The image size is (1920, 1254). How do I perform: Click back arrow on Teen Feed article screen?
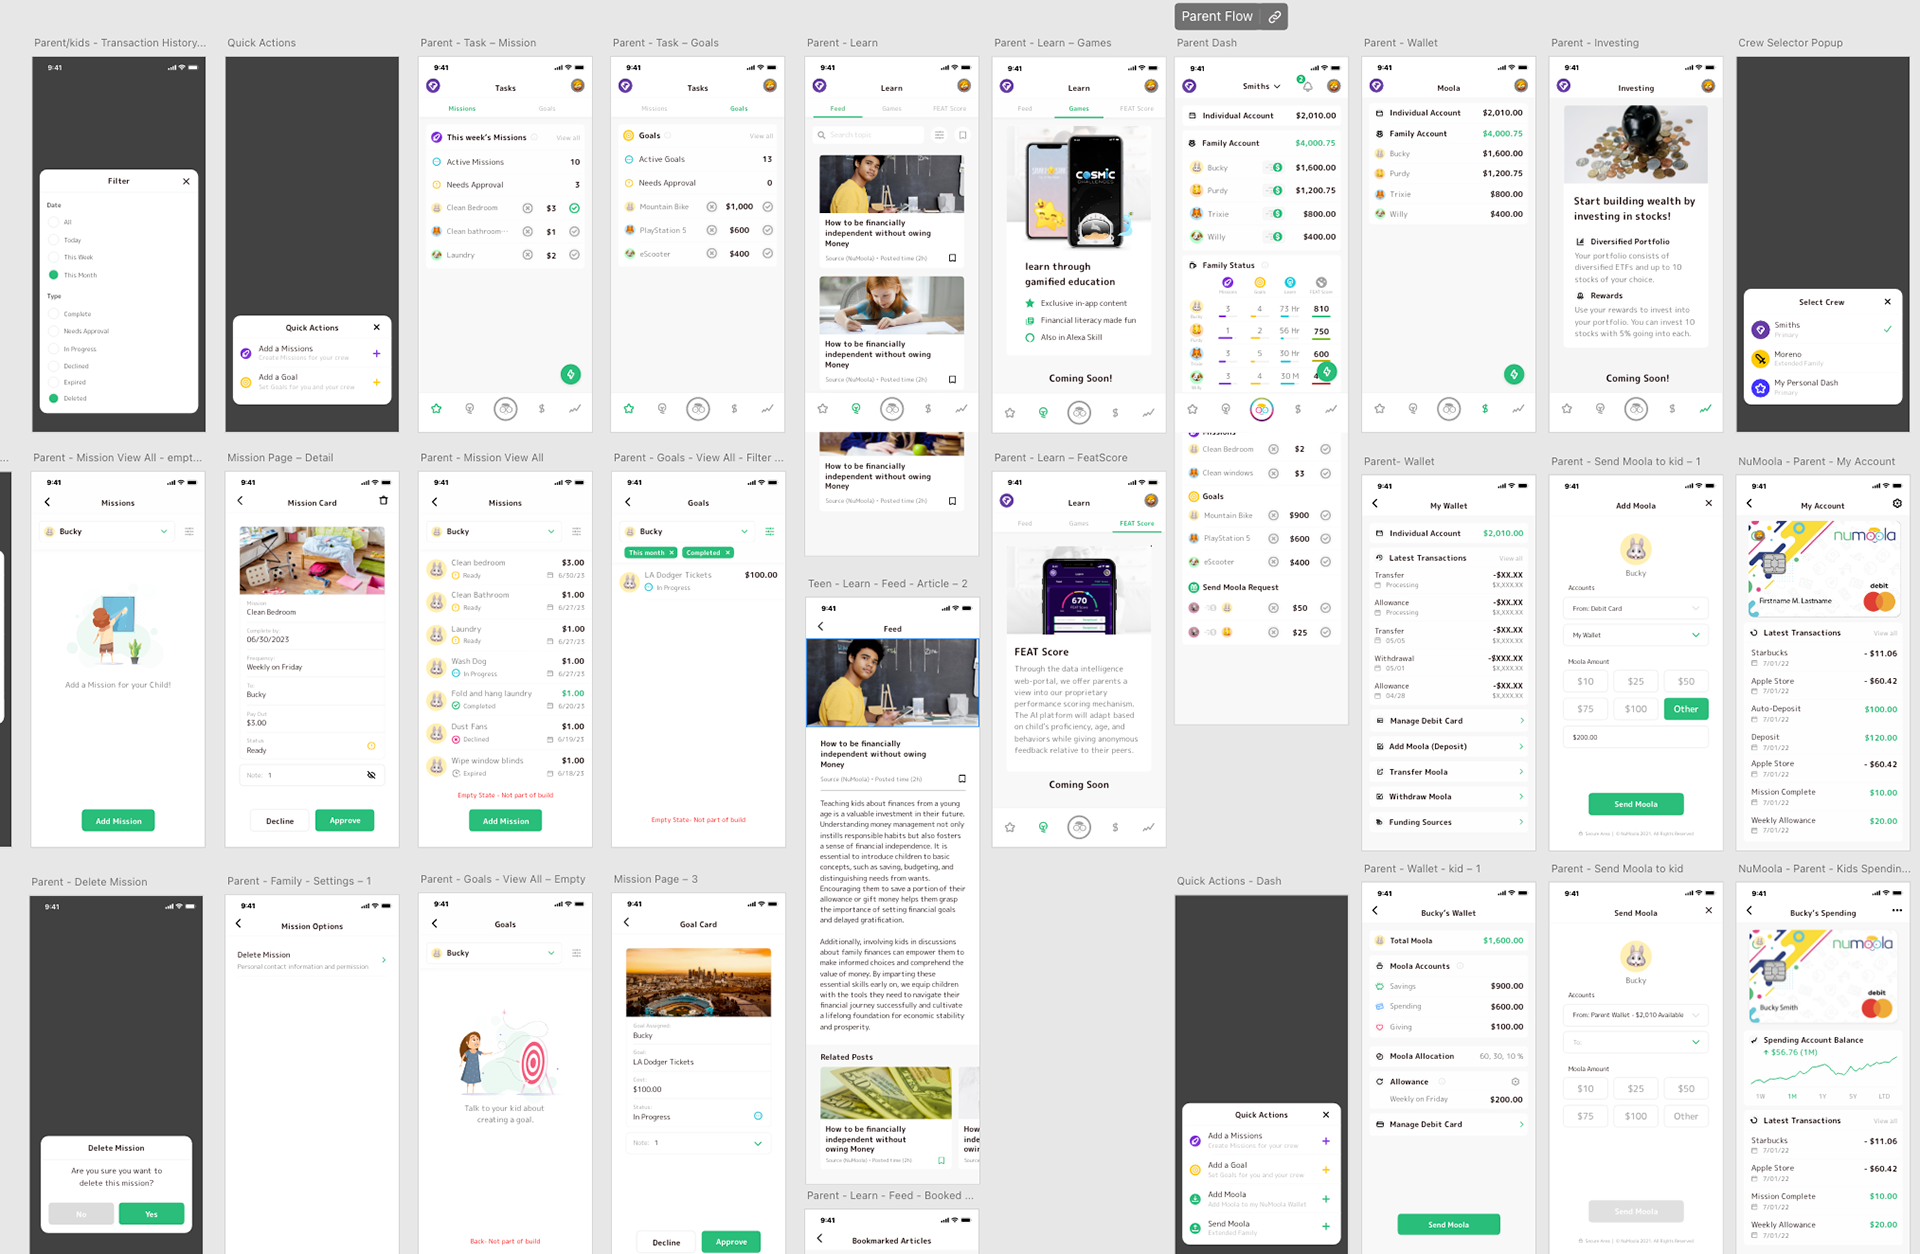(821, 626)
